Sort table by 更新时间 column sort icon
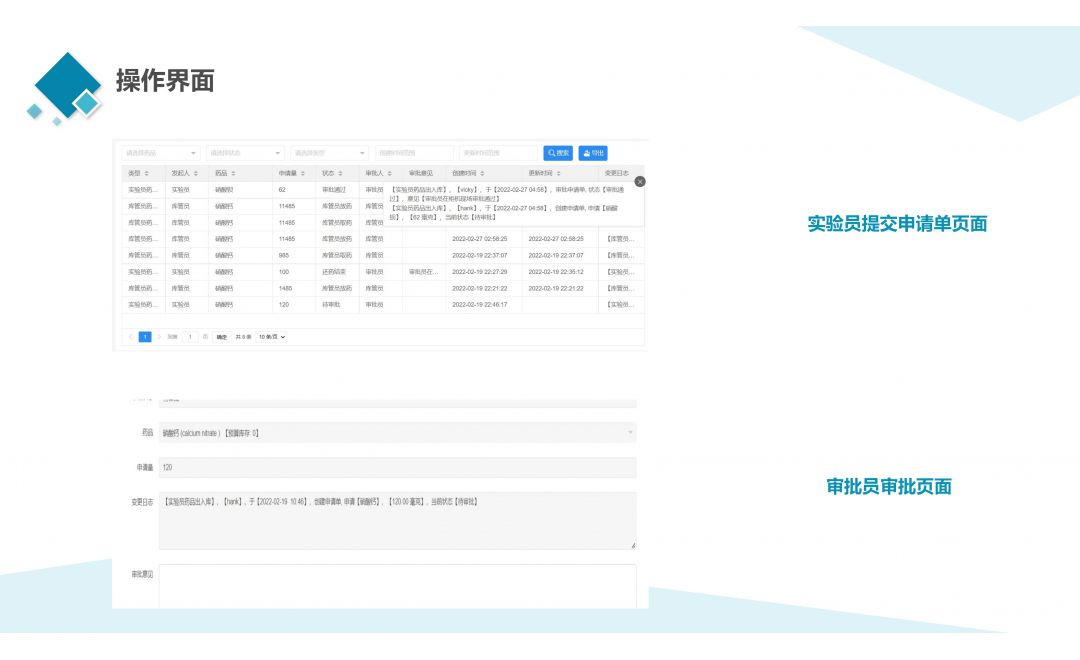 [559, 174]
